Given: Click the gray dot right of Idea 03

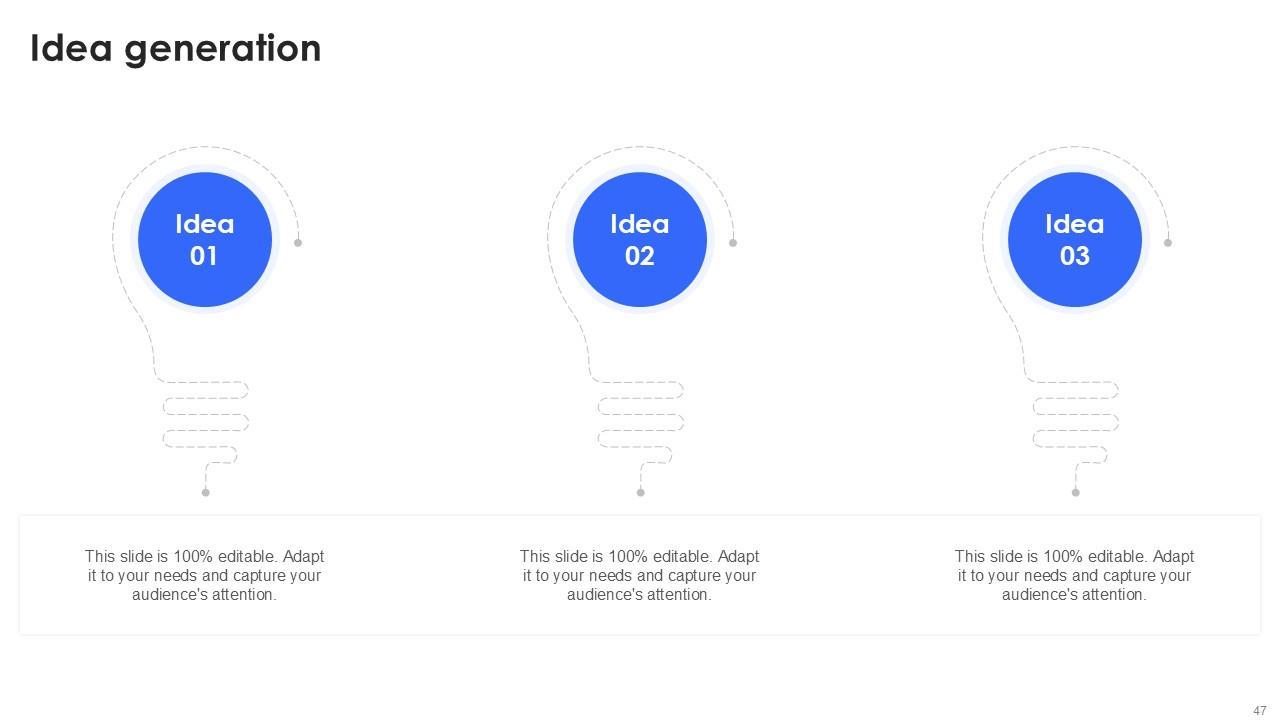Looking at the screenshot, I should [1168, 242].
